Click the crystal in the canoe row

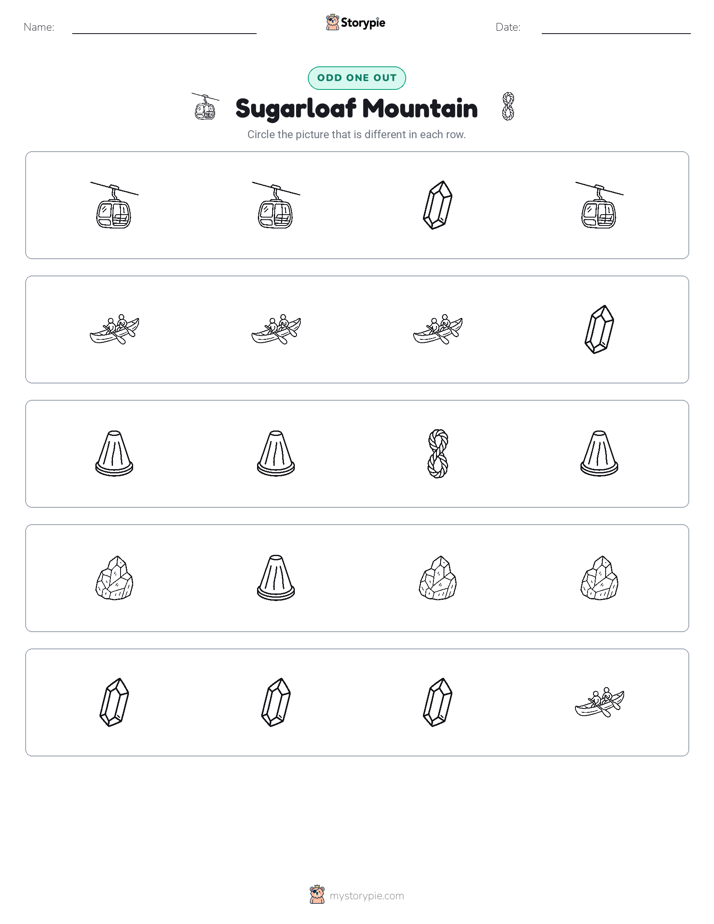599,329
